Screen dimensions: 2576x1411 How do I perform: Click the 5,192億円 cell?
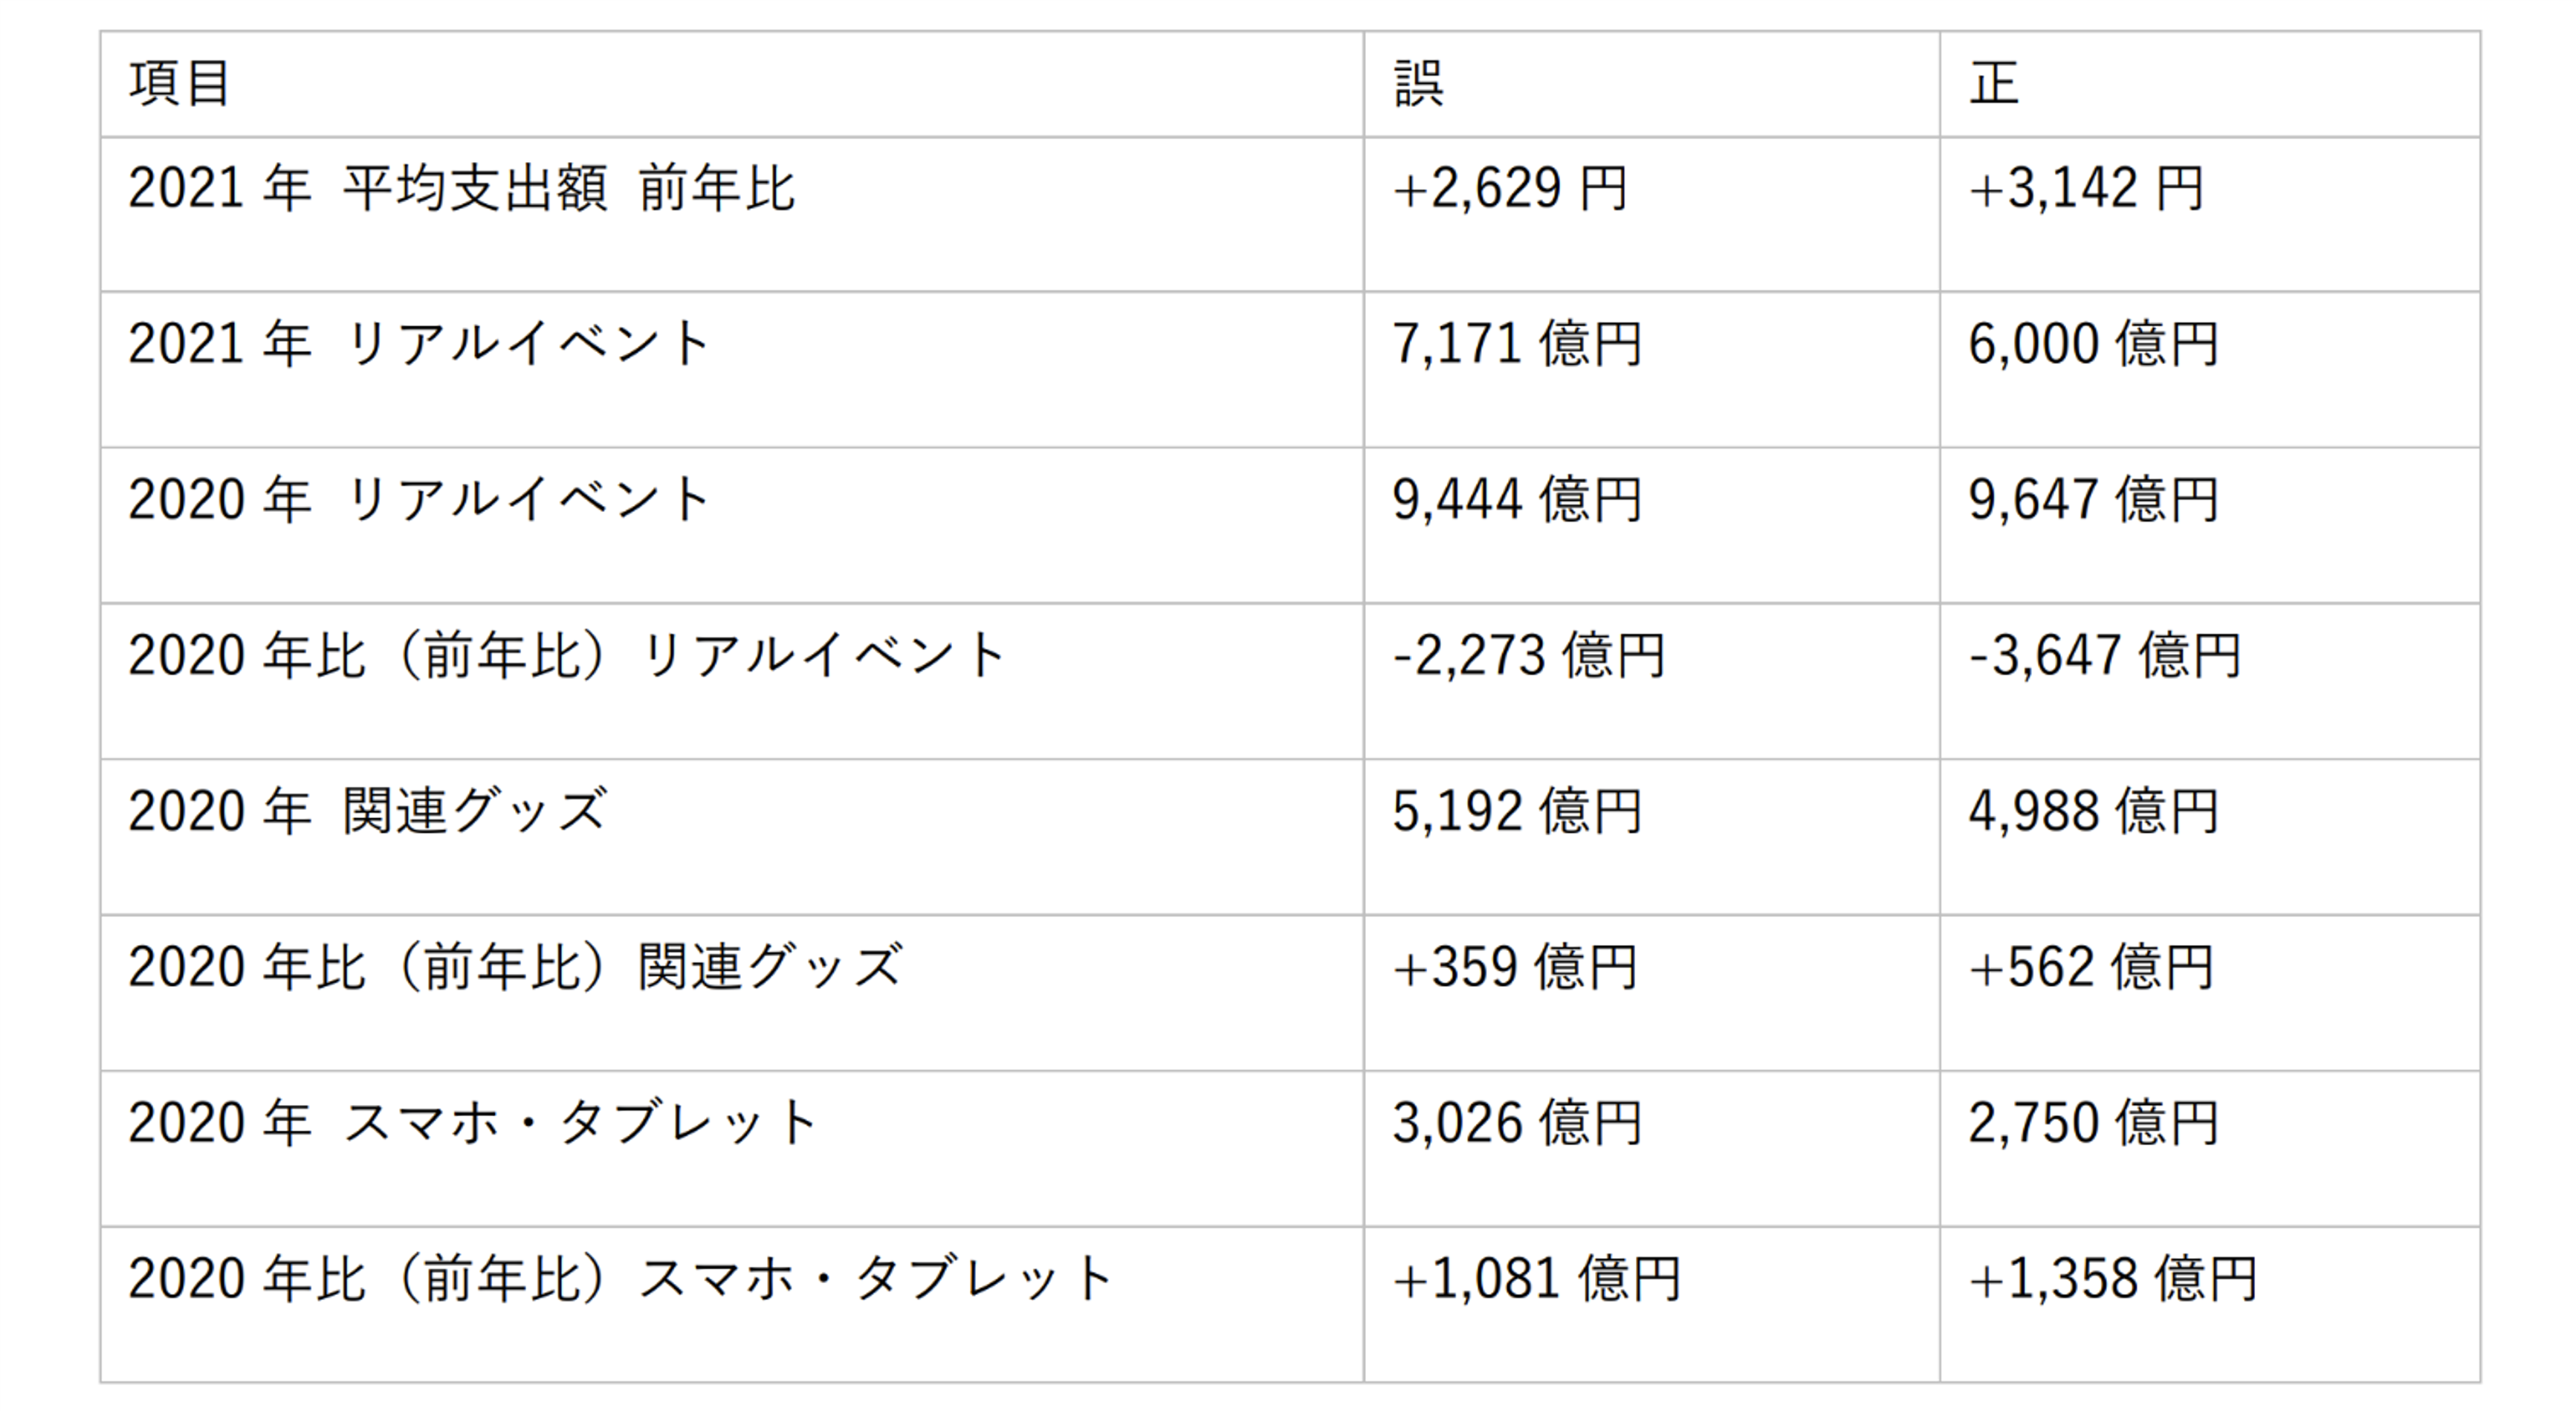pyautogui.click(x=1517, y=811)
